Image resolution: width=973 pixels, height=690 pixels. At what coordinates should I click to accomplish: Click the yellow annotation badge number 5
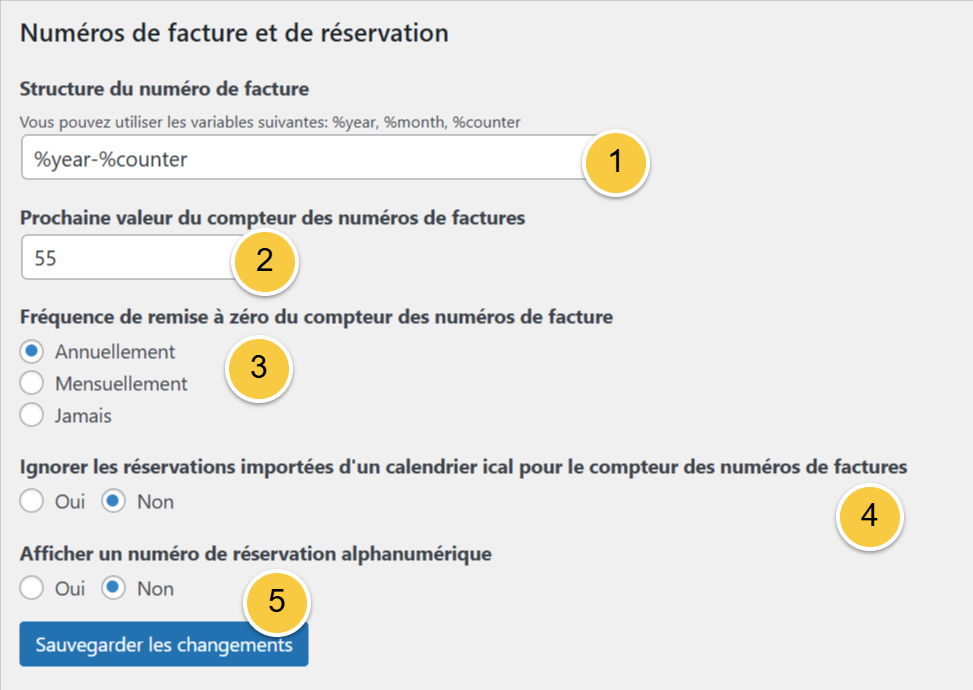(277, 602)
